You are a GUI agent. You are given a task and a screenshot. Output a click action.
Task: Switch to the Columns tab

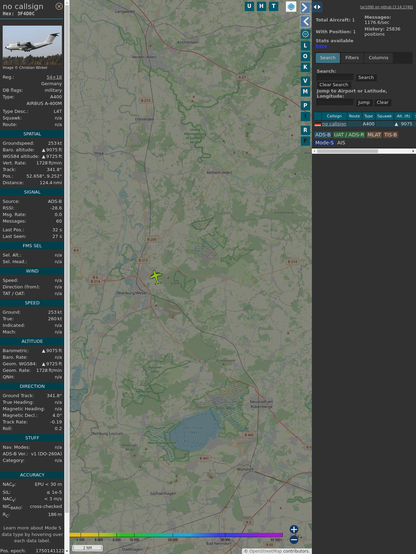tap(378, 58)
